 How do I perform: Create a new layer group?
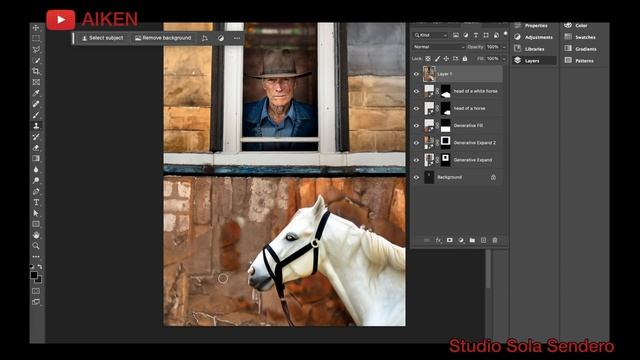coord(472,240)
